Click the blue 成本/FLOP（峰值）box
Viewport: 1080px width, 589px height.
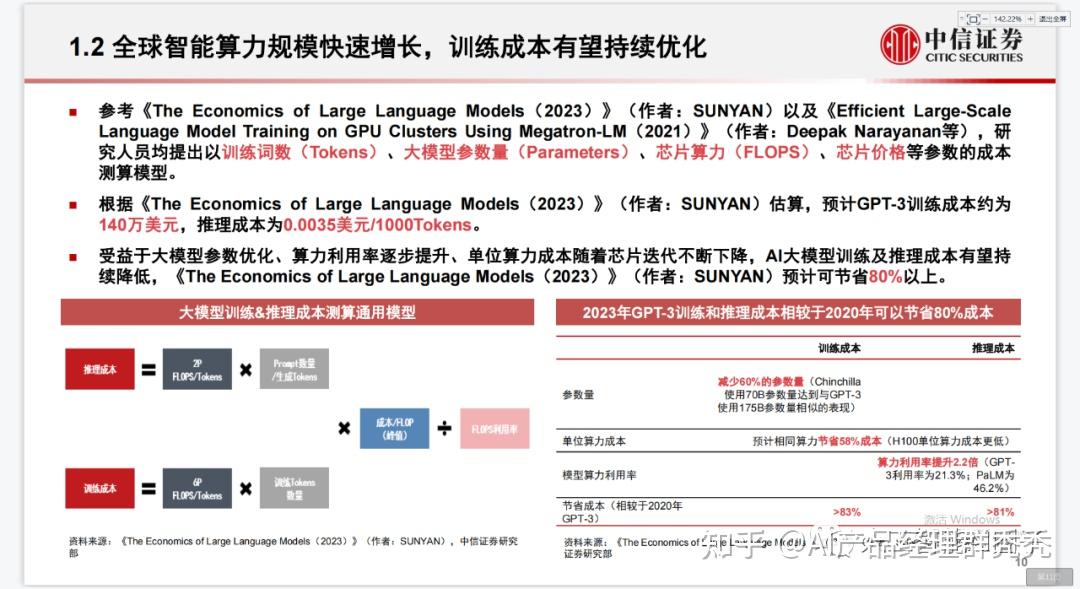pos(393,428)
